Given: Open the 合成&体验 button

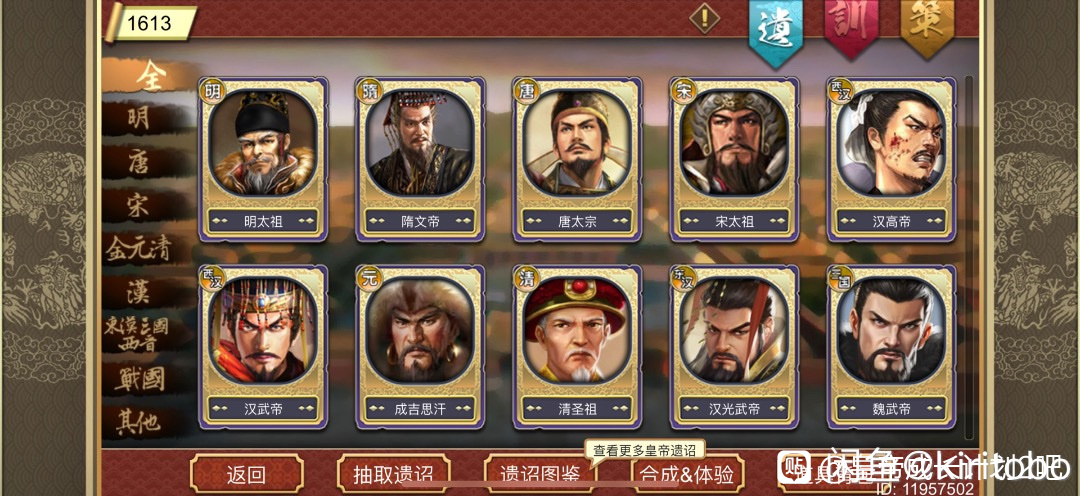Looking at the screenshot, I should point(688,475).
